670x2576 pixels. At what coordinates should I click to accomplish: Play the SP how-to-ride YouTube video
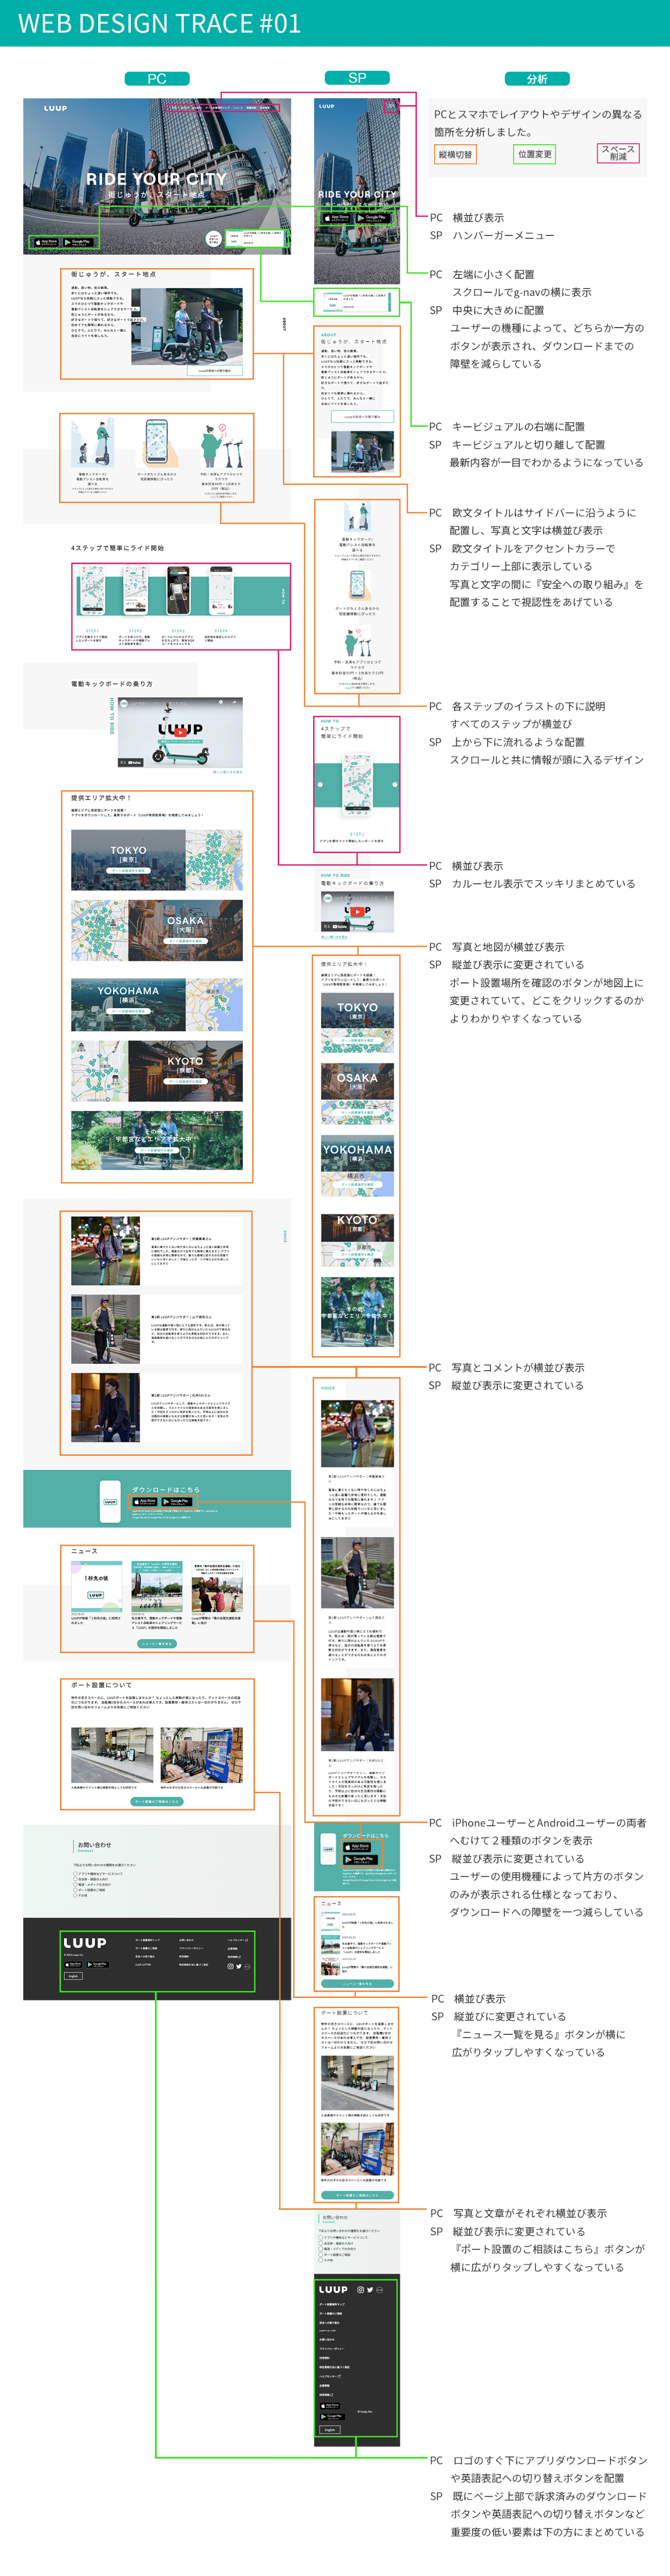tap(357, 911)
